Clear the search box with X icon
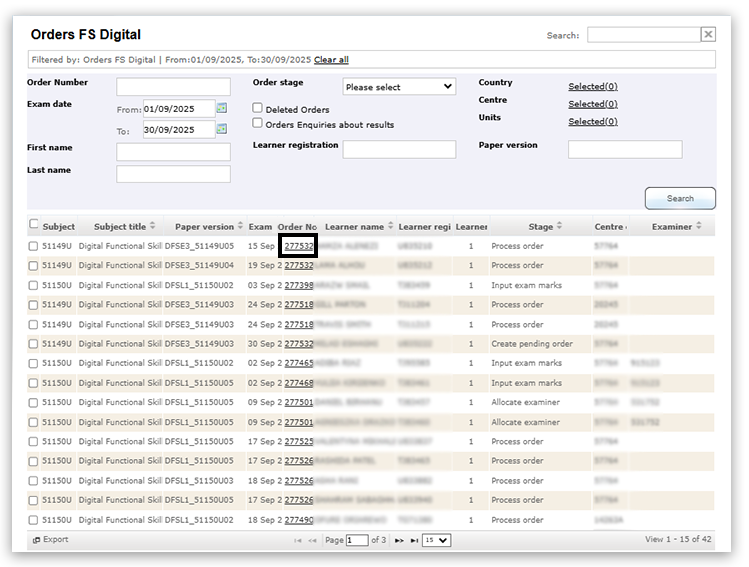This screenshot has width=749, height=567. 708,35
